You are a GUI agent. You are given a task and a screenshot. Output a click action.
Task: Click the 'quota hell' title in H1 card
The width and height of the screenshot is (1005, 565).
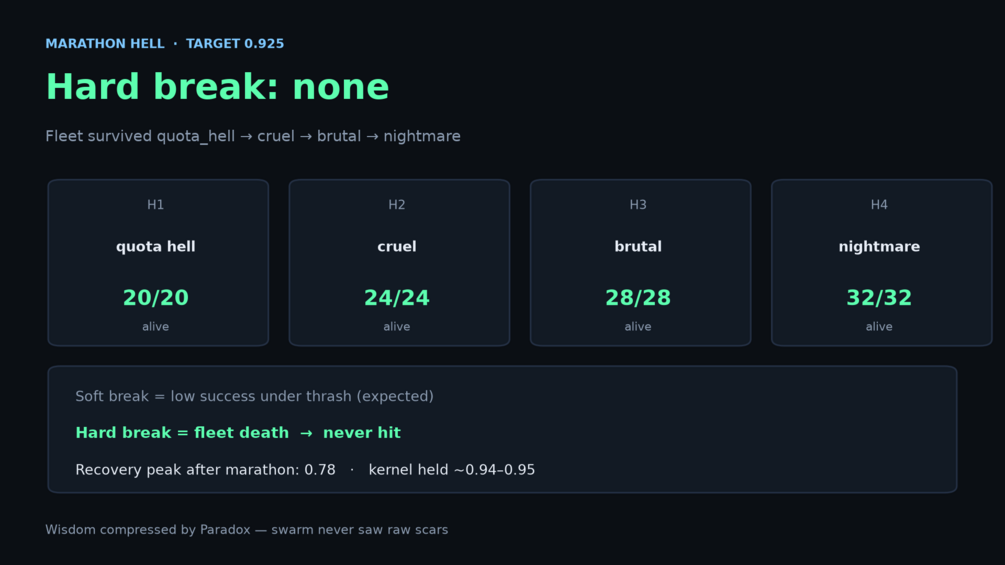pos(156,247)
